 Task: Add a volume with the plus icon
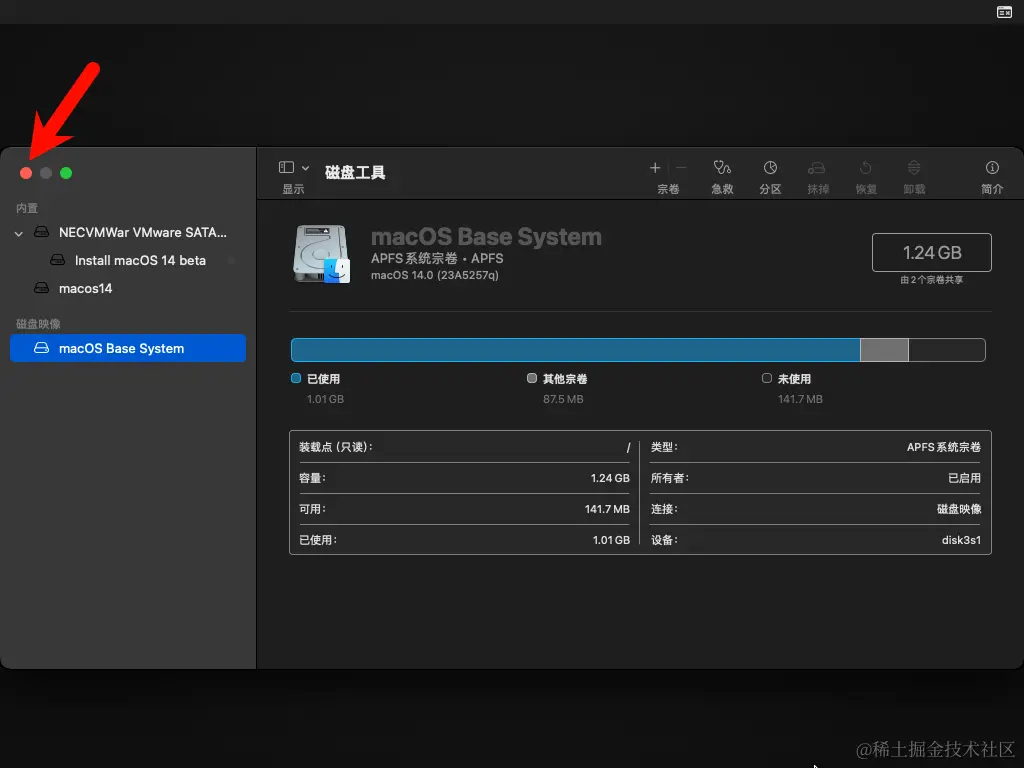[655, 168]
